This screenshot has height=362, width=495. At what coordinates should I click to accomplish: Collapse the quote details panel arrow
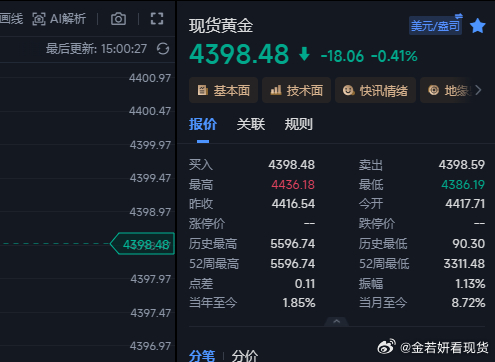coord(337,322)
